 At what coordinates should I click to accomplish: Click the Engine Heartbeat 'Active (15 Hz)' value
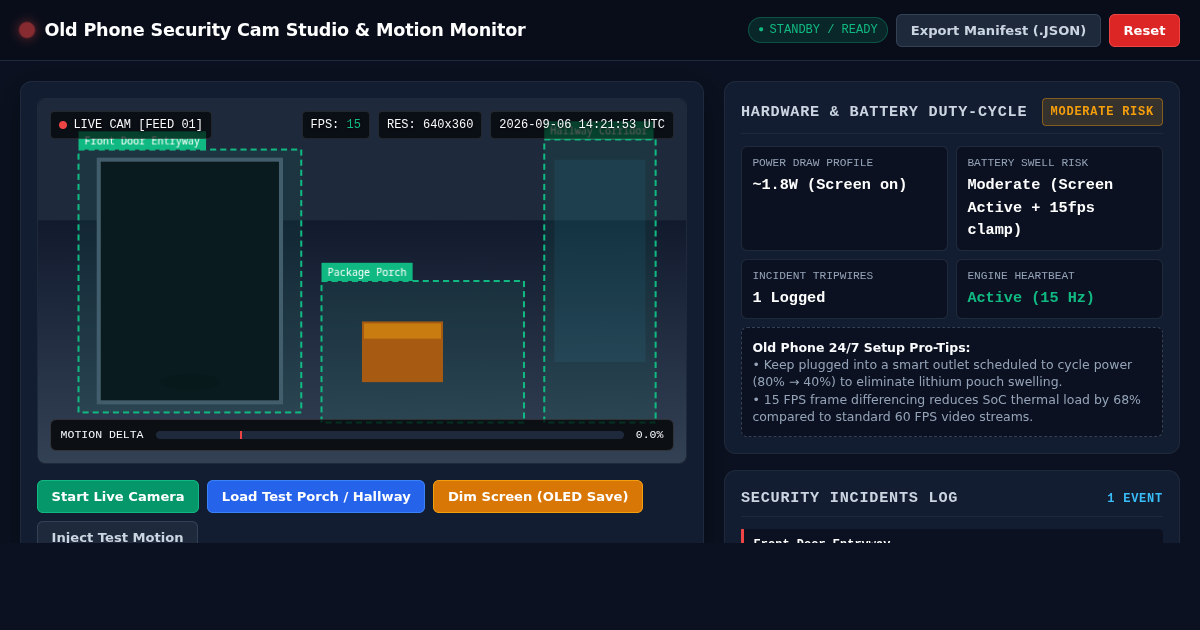point(1031,298)
